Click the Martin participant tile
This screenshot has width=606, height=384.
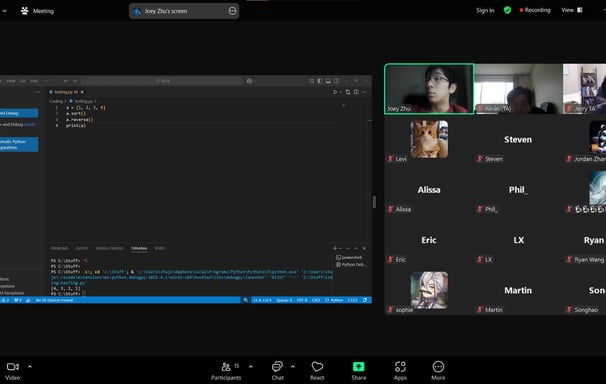tap(518, 290)
